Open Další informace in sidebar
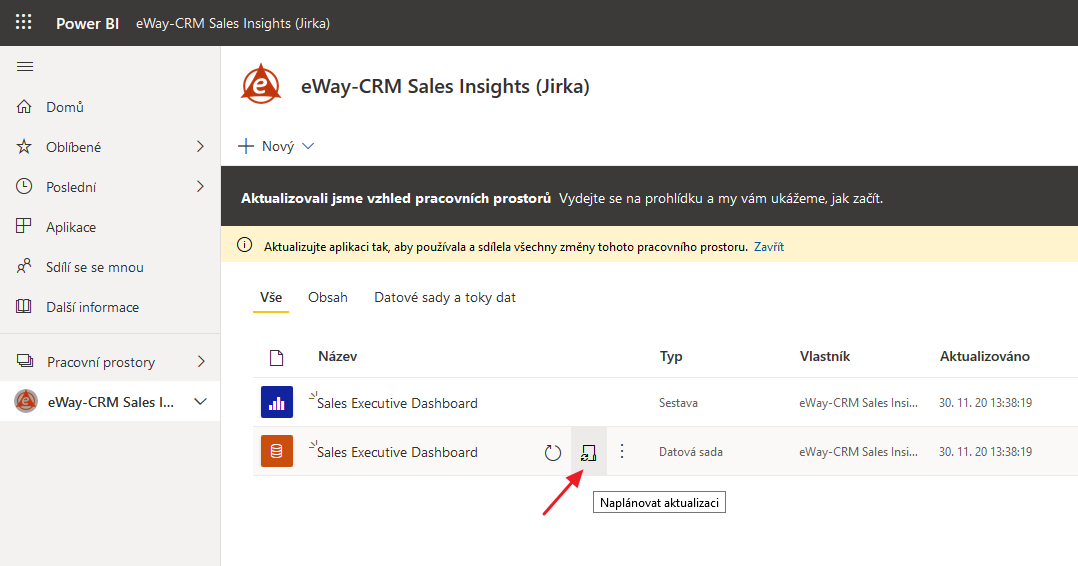The width and height of the screenshot is (1078, 566). [92, 307]
